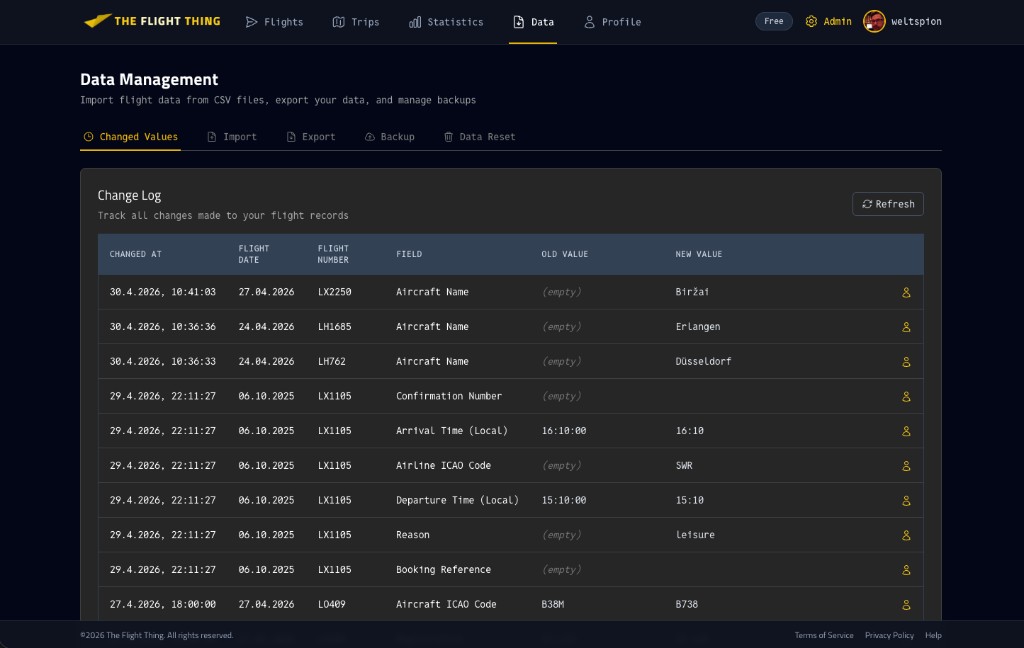Screen dimensions: 1024x648
Task: Open the Flights navigation tab
Action: pyautogui.click(x=274, y=22)
